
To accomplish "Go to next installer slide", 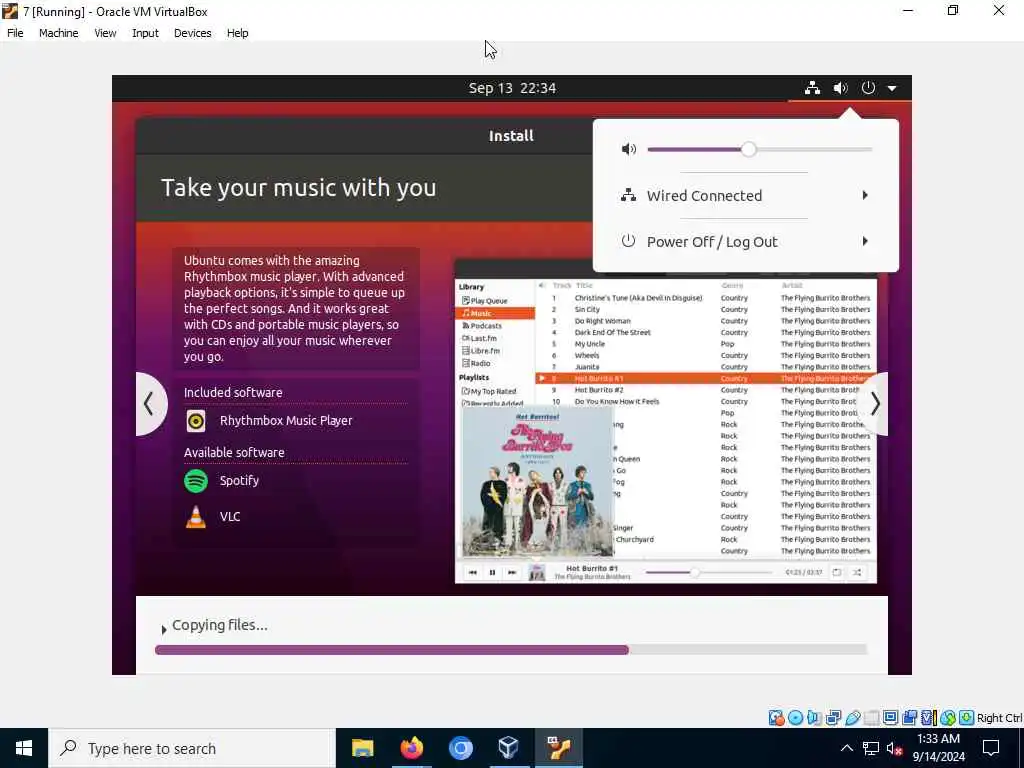I will tap(874, 404).
